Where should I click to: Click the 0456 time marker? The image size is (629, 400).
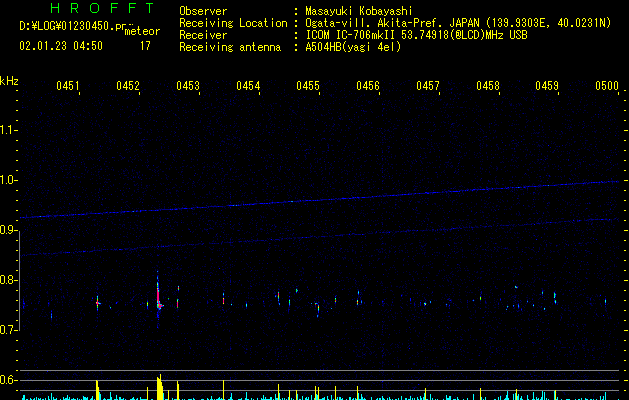(368, 86)
